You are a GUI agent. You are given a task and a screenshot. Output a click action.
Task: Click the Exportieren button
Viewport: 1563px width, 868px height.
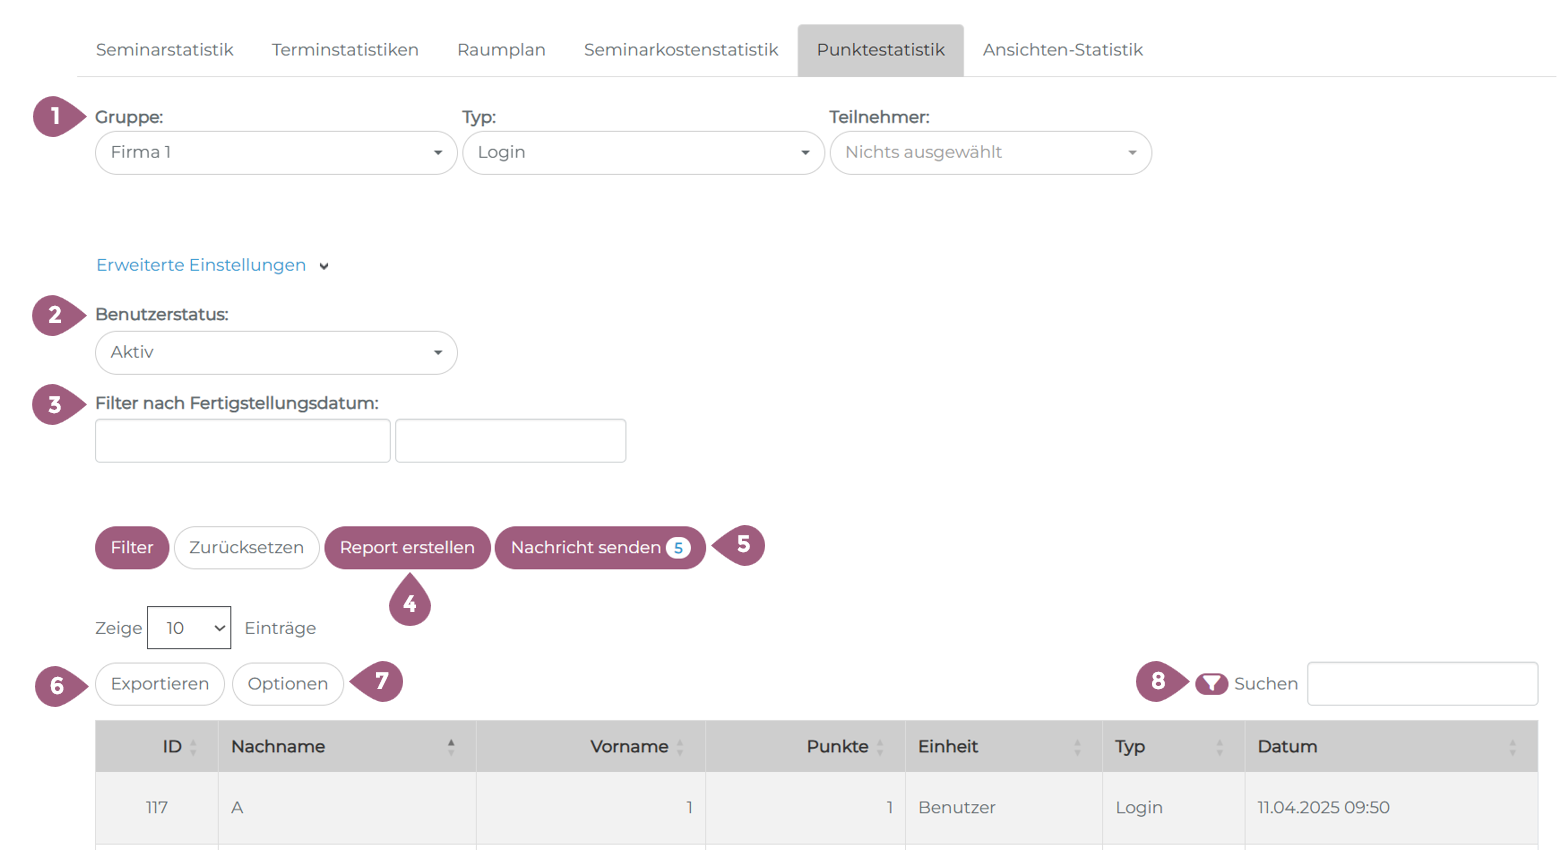coord(160,684)
